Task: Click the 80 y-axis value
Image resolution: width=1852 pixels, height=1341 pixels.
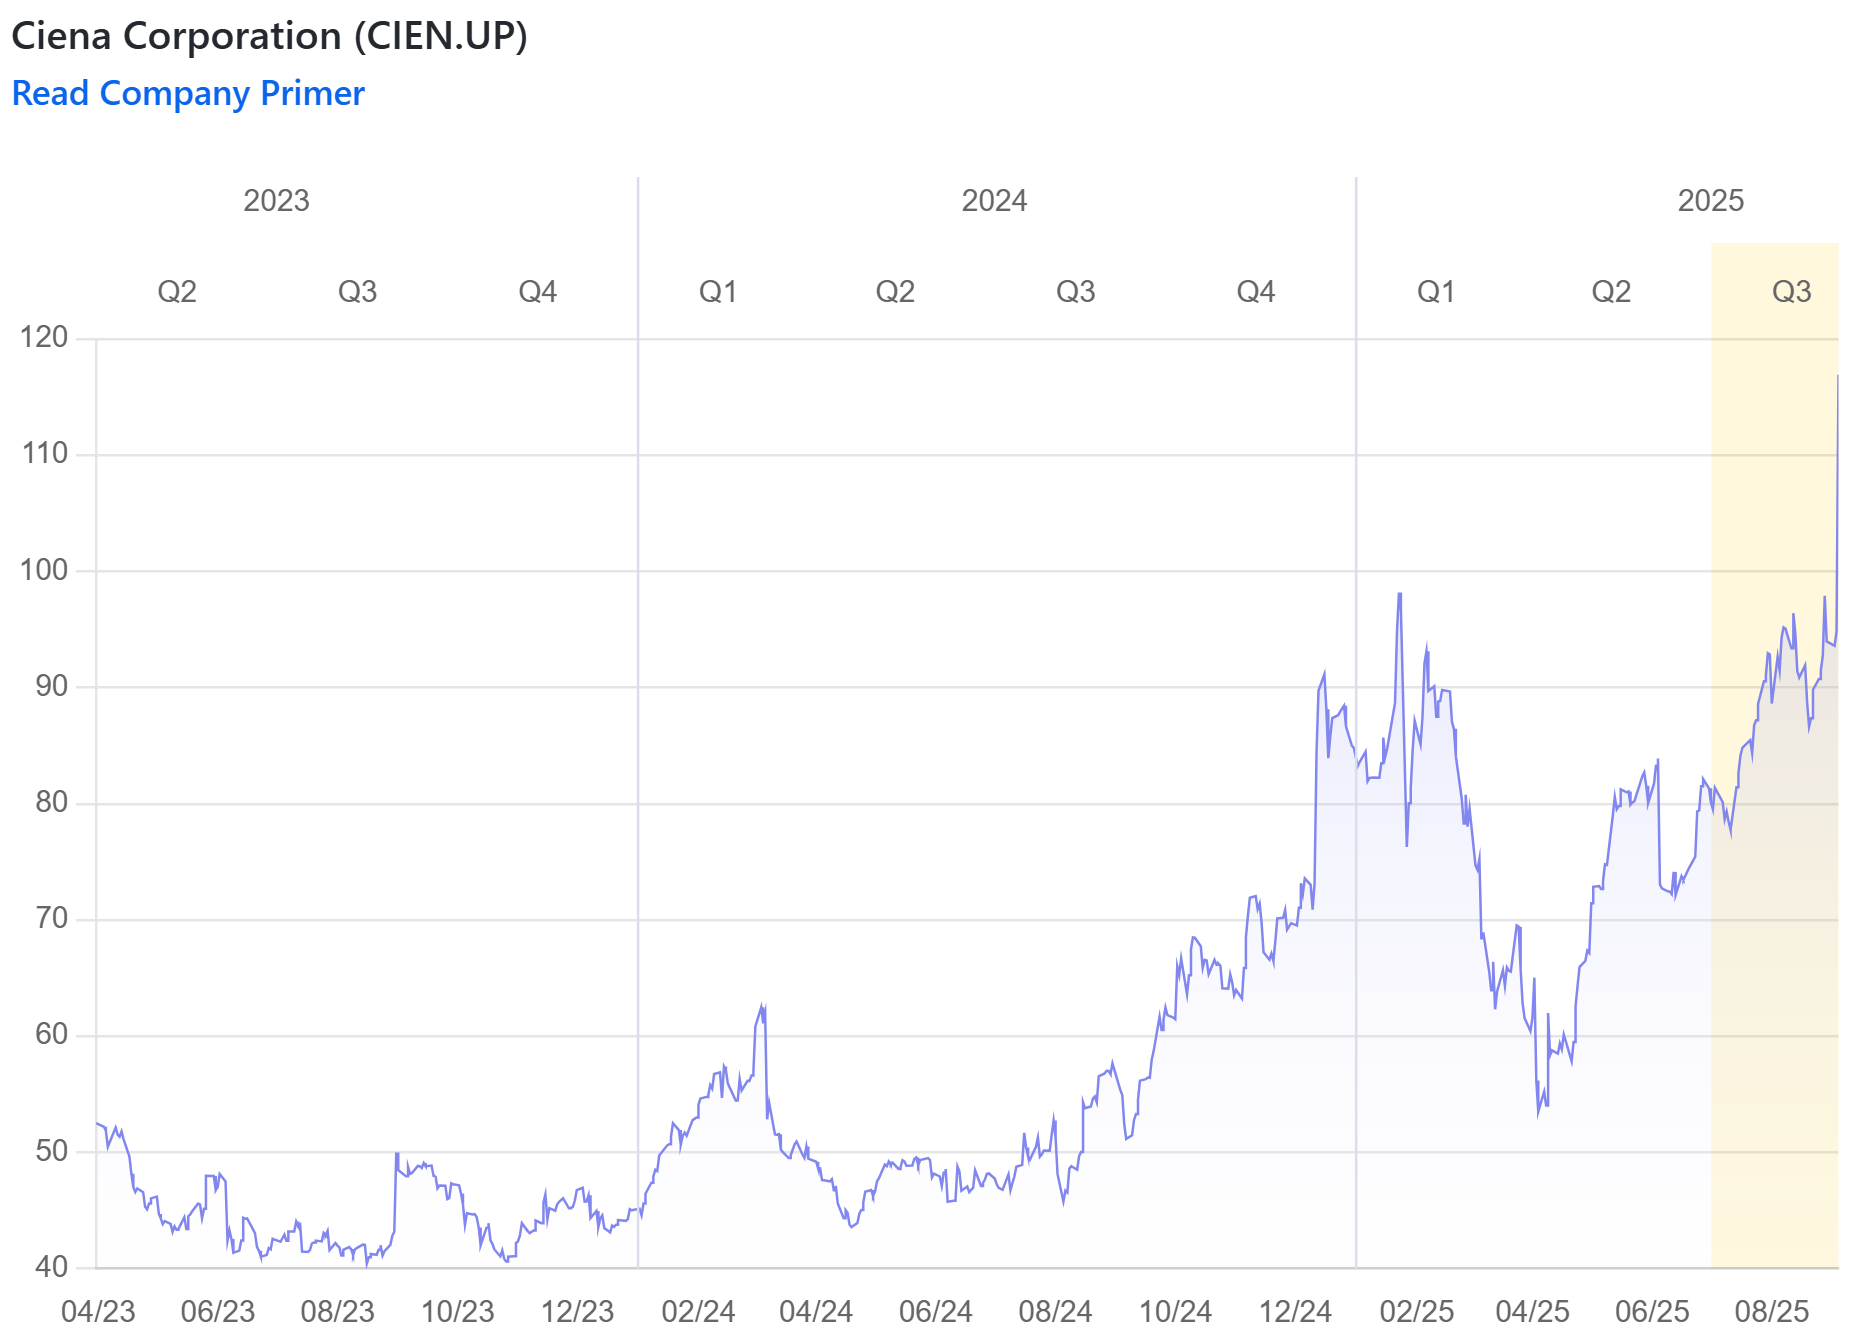Action: [x=51, y=802]
